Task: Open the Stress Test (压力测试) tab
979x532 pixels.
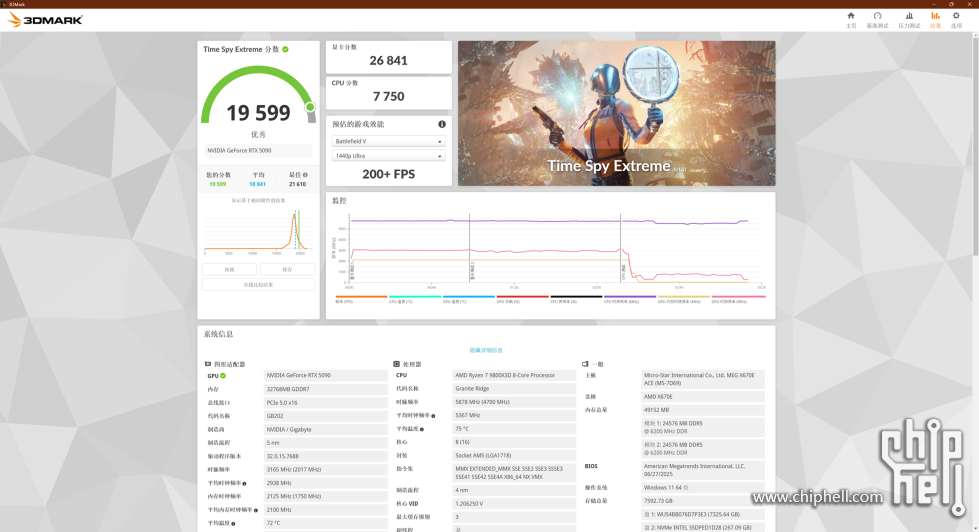Action: click(x=909, y=20)
